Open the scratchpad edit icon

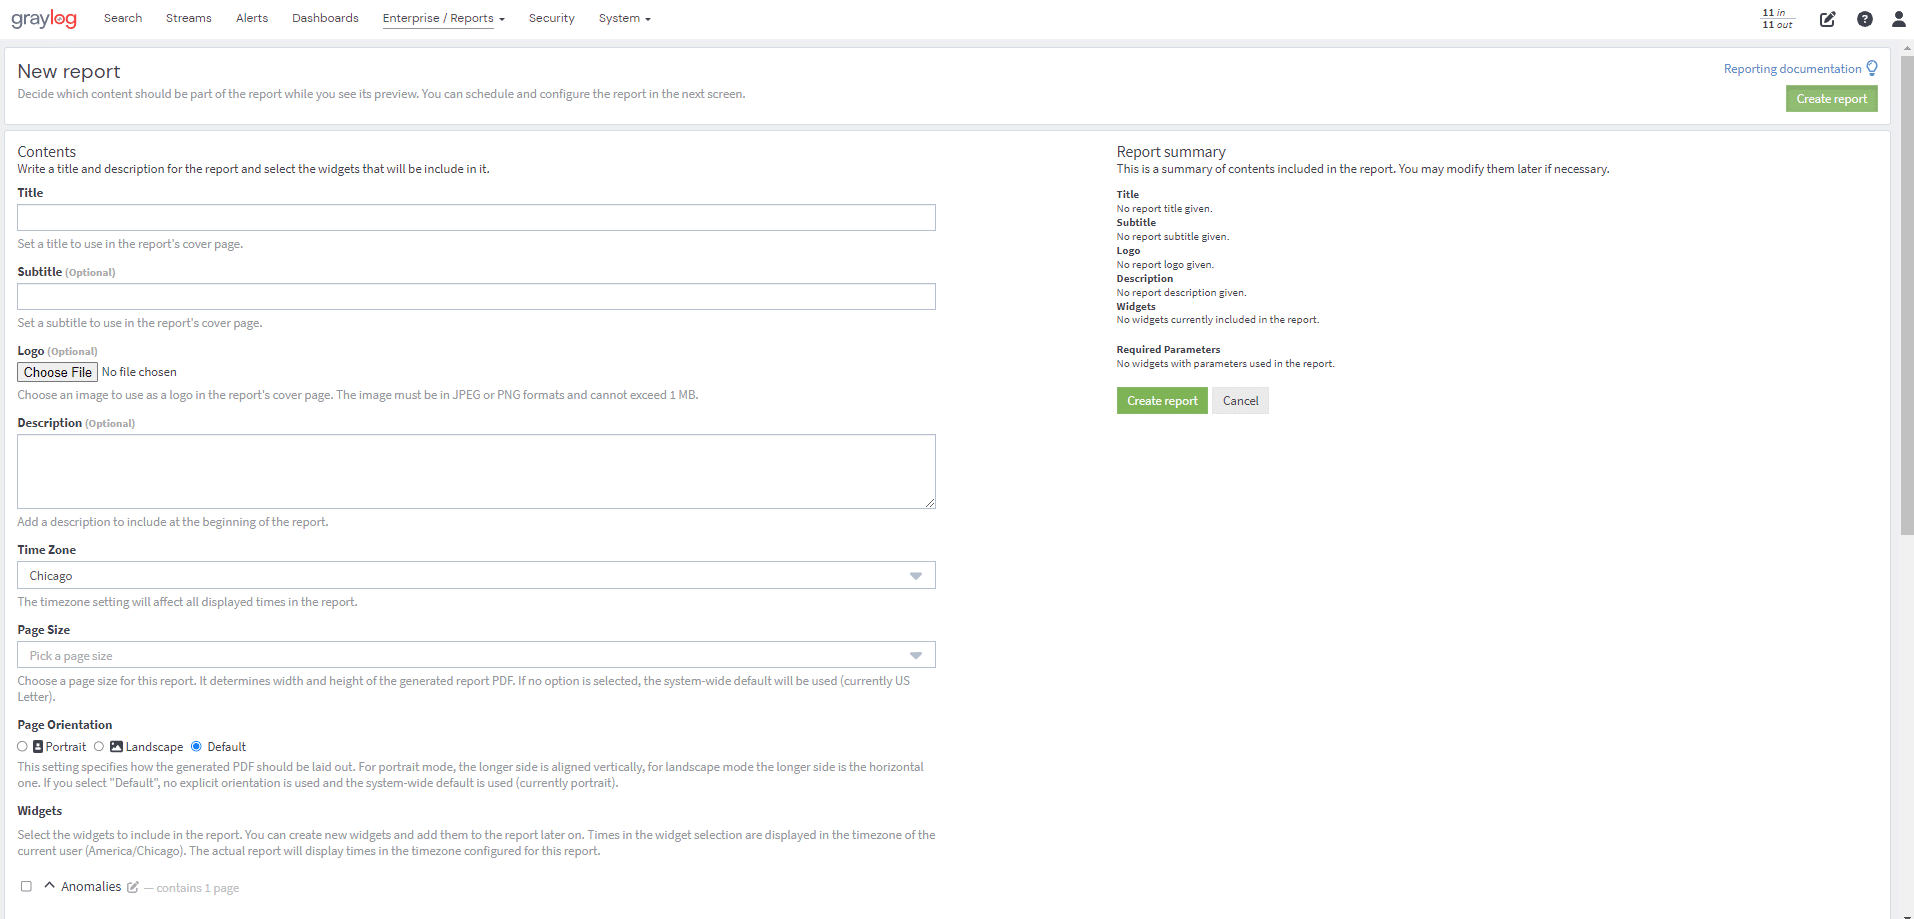click(x=1827, y=19)
